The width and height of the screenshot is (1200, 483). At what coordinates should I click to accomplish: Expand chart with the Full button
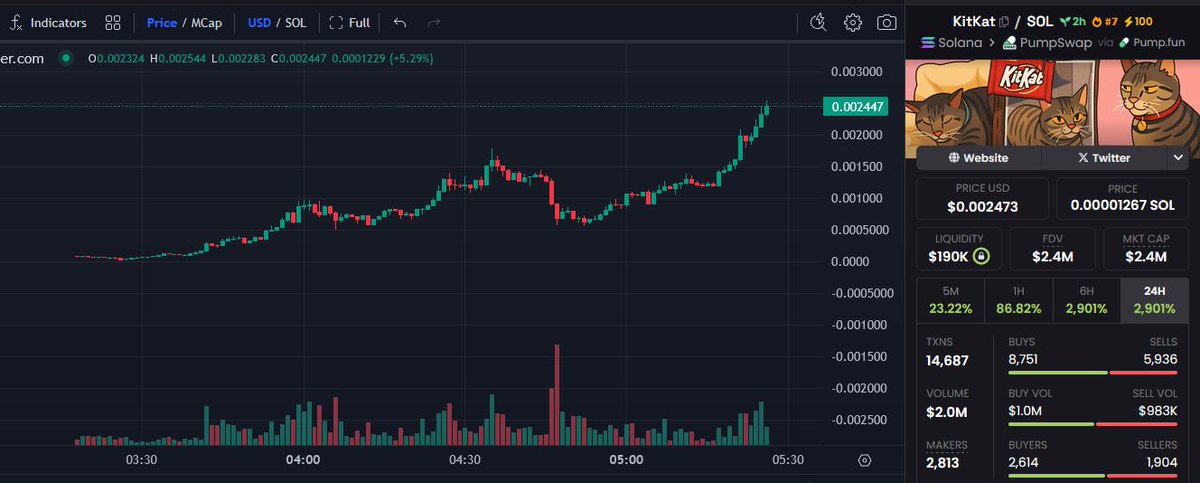pyautogui.click(x=349, y=22)
